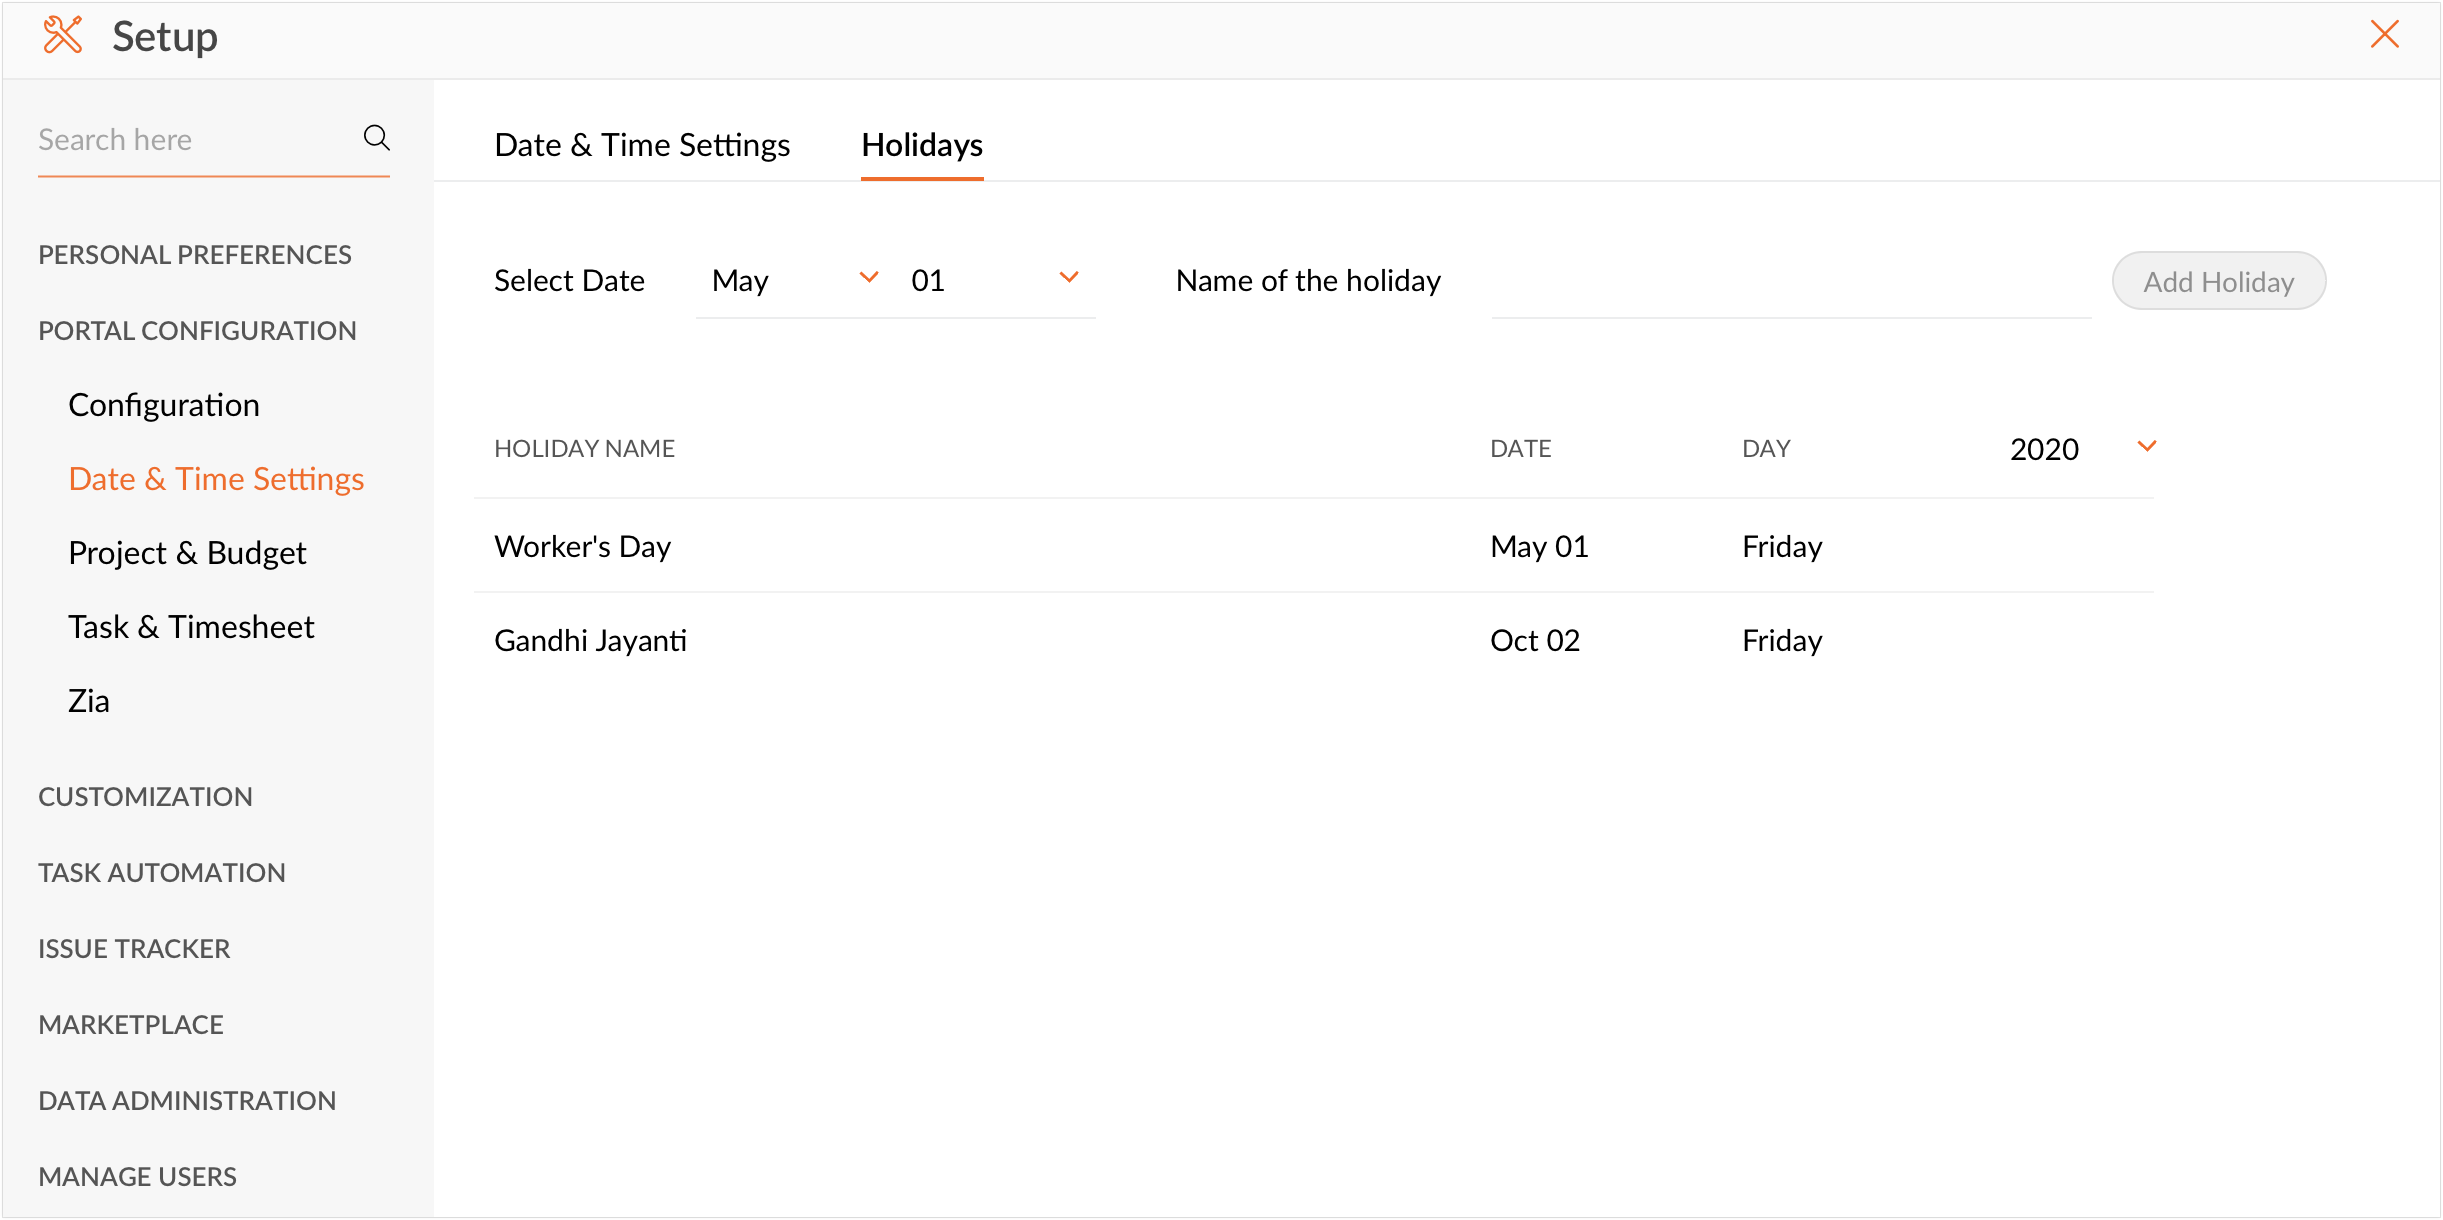Click the search magnifier icon
This screenshot has height=1220, width=2443.
(x=376, y=138)
